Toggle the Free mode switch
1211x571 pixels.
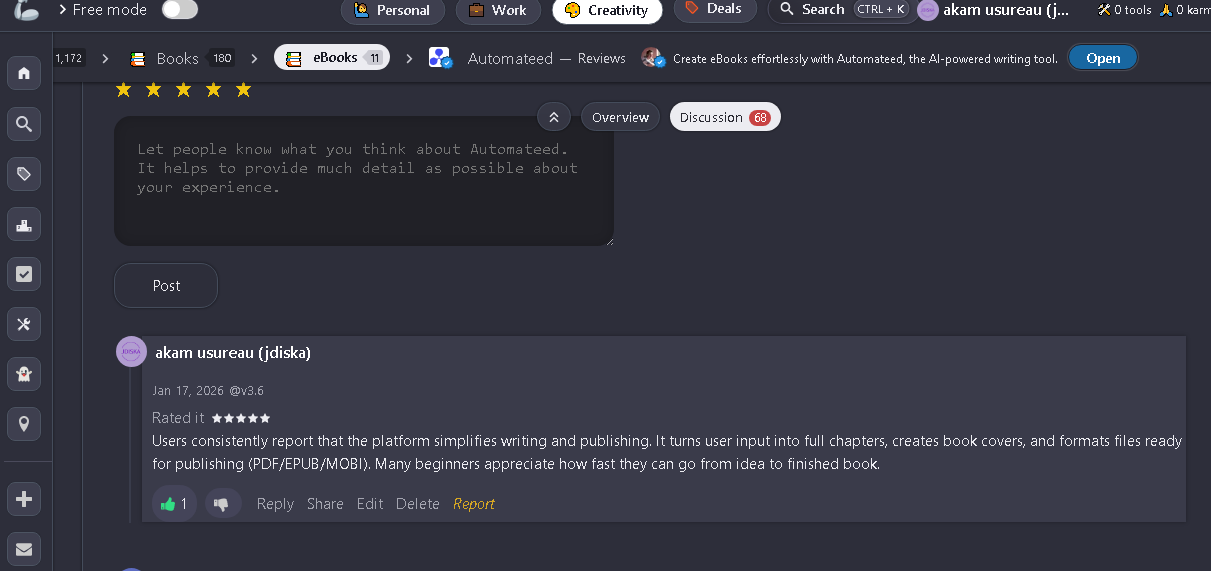(x=180, y=10)
